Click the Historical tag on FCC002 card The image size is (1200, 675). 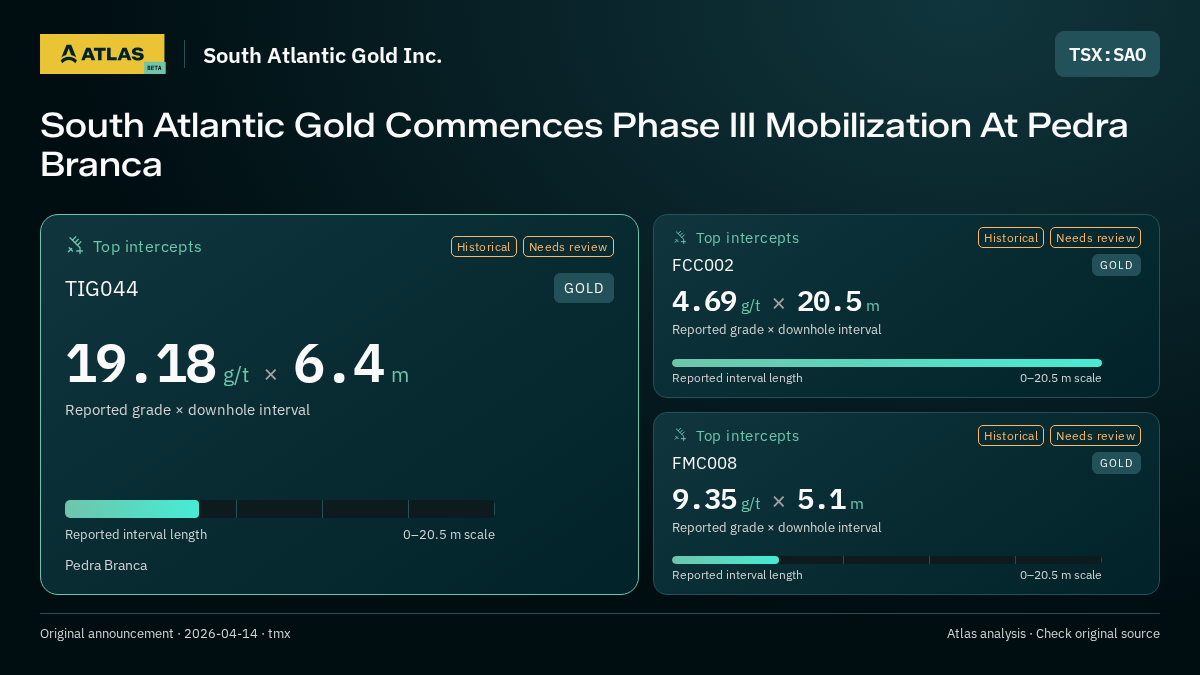tap(1011, 238)
